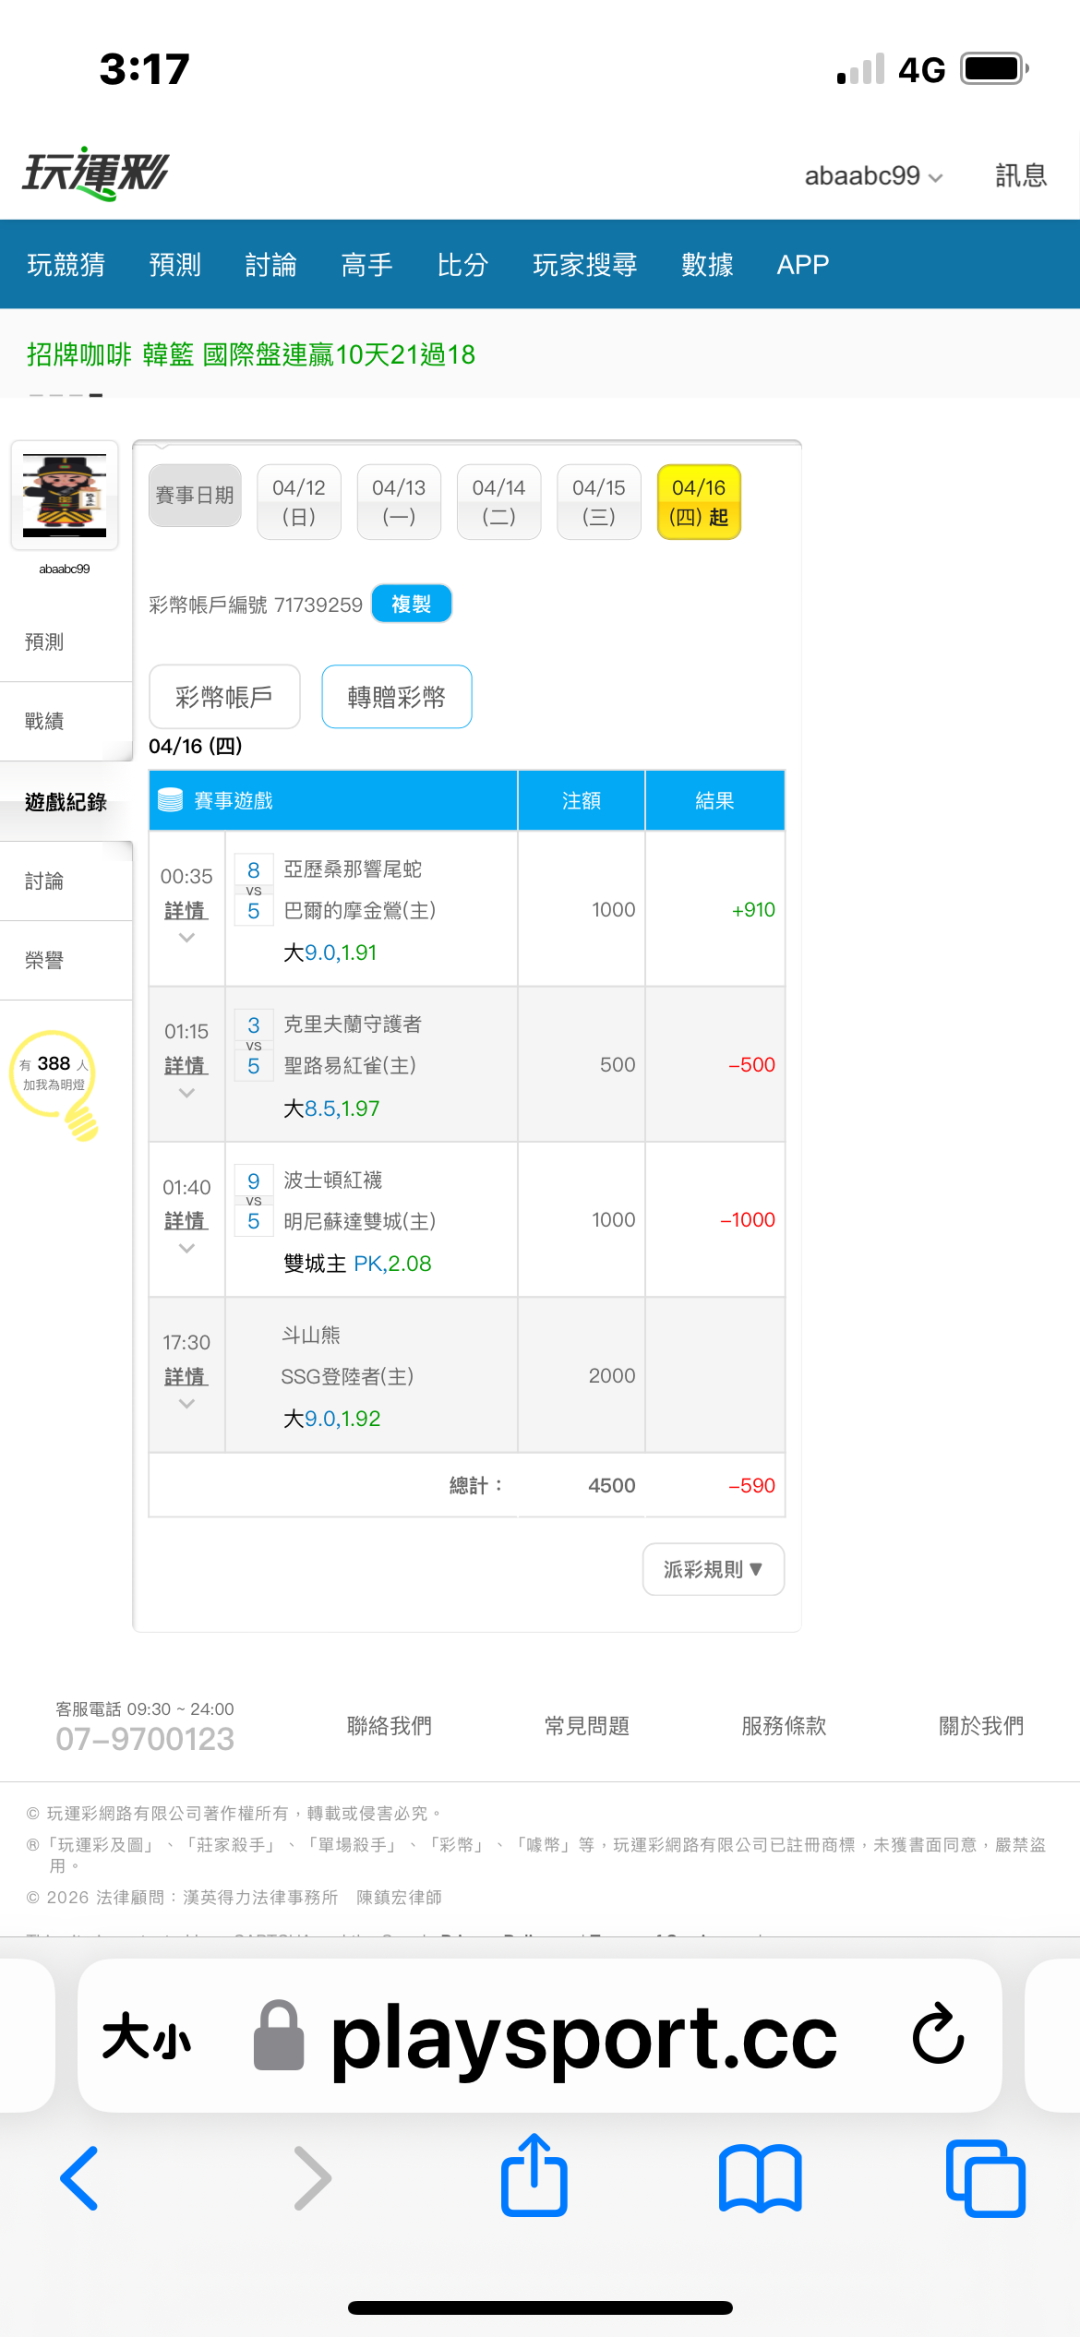
Task: Tap the Safari share icon
Action: (x=534, y=2176)
